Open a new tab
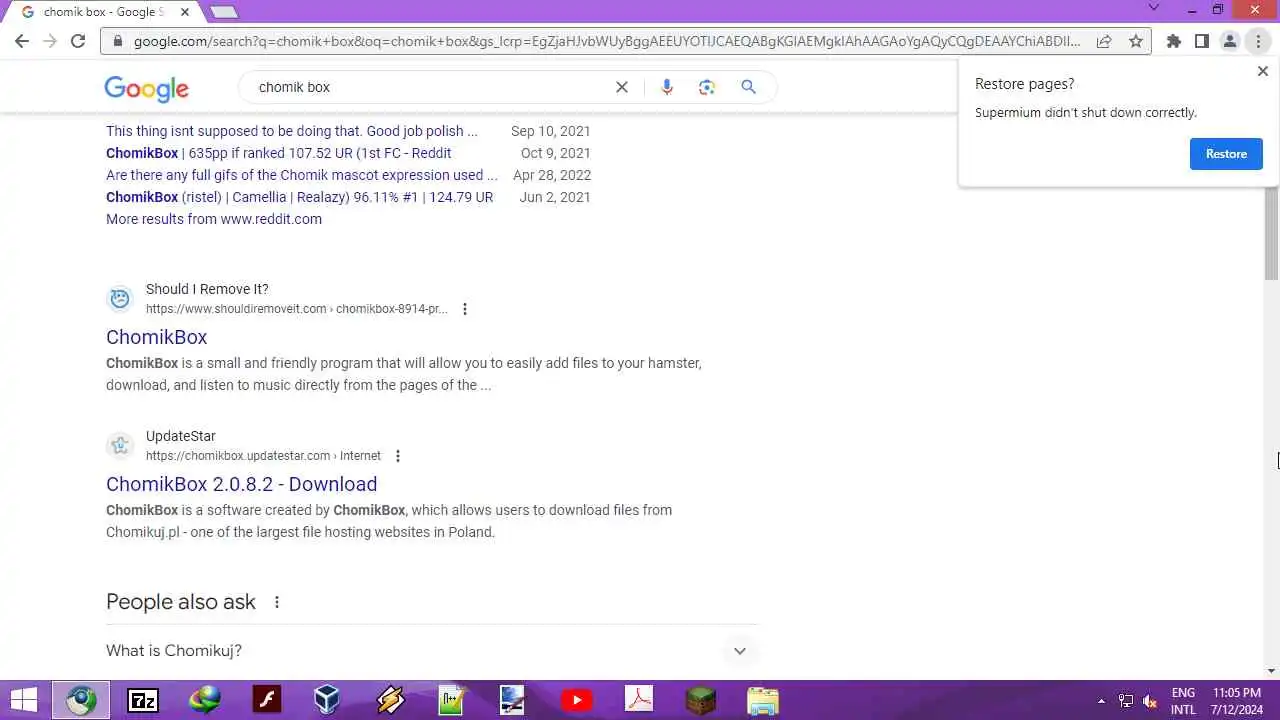Viewport: 1280px width, 720px height. tap(224, 12)
